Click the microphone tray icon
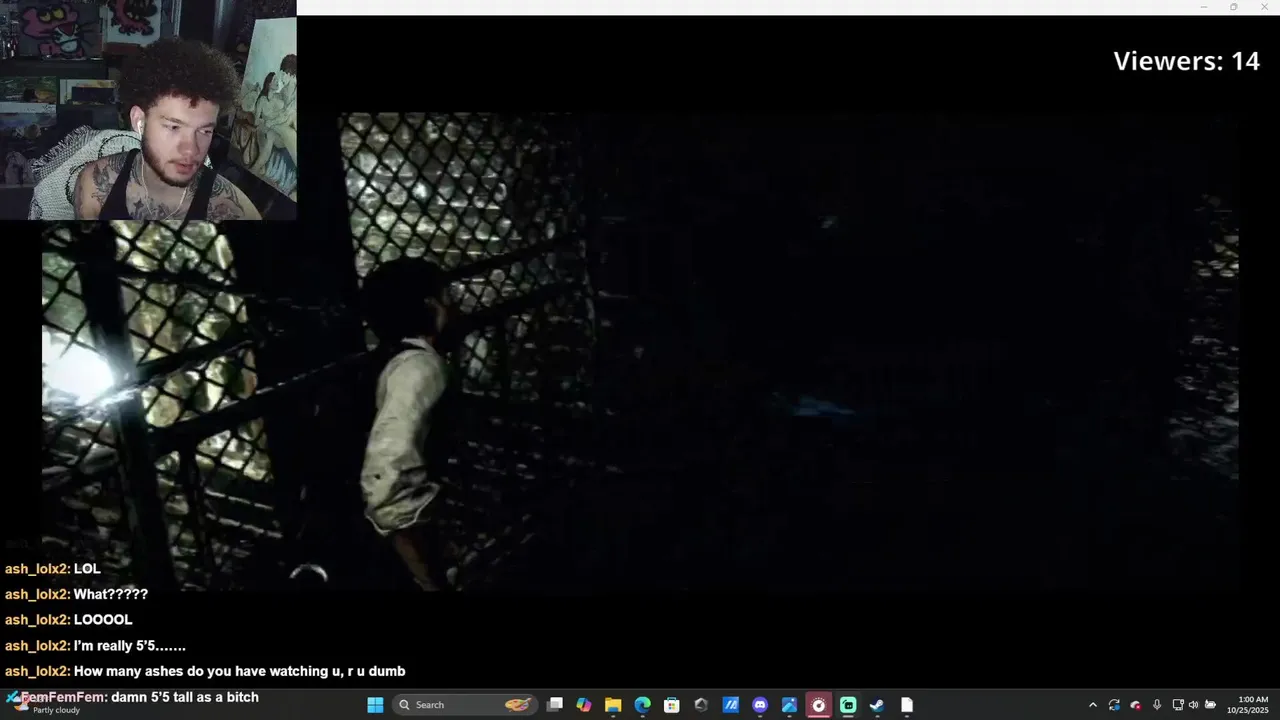The height and width of the screenshot is (720, 1280). 1157,705
